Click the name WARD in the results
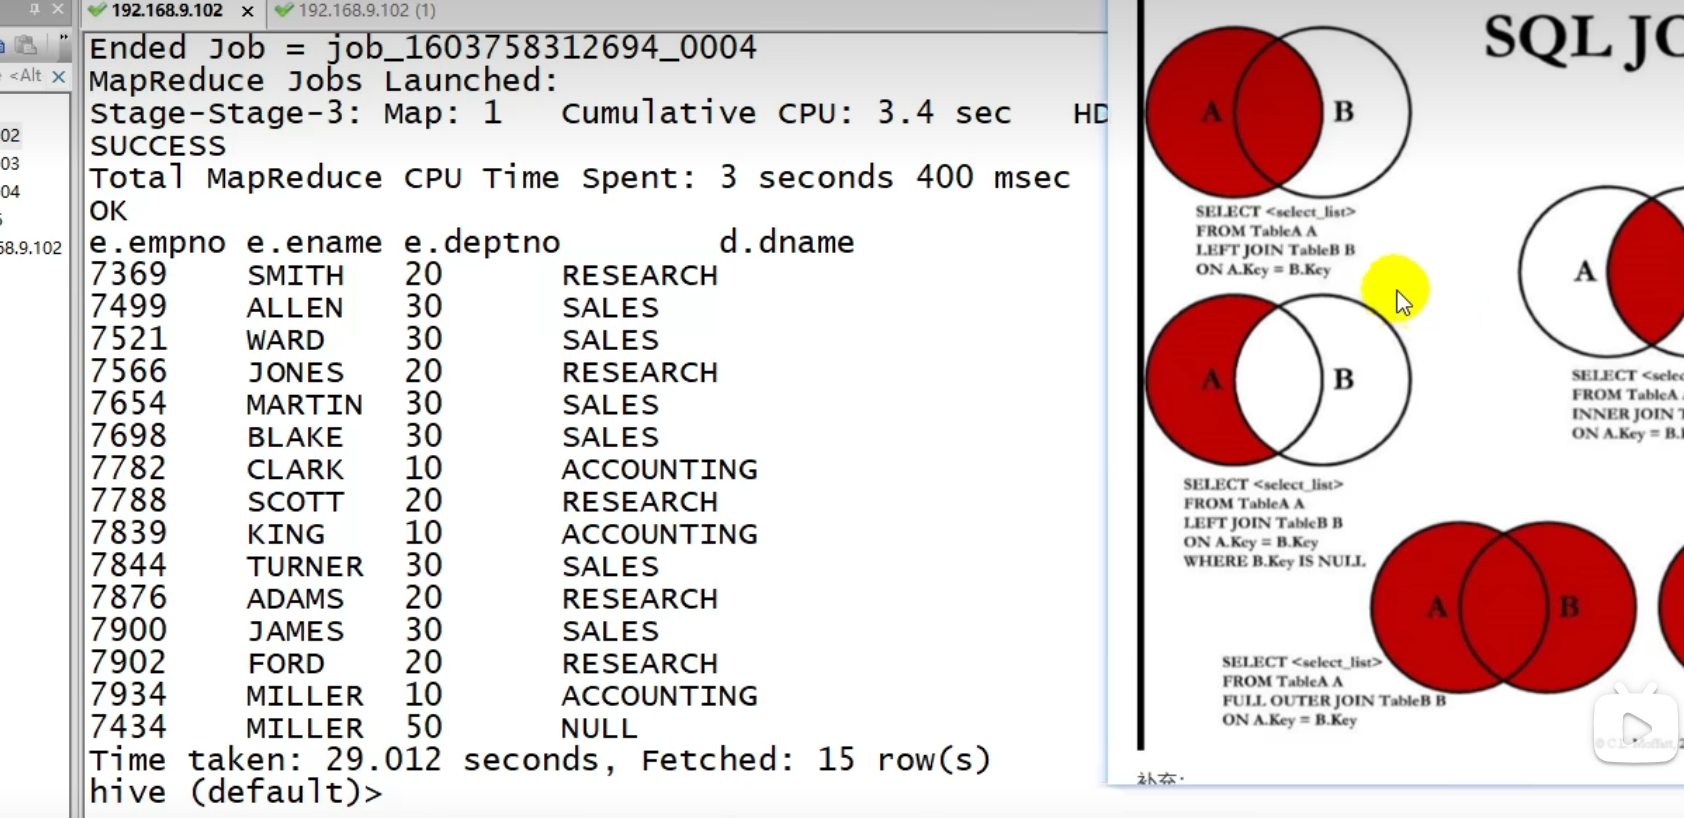1684x818 pixels. 286,339
